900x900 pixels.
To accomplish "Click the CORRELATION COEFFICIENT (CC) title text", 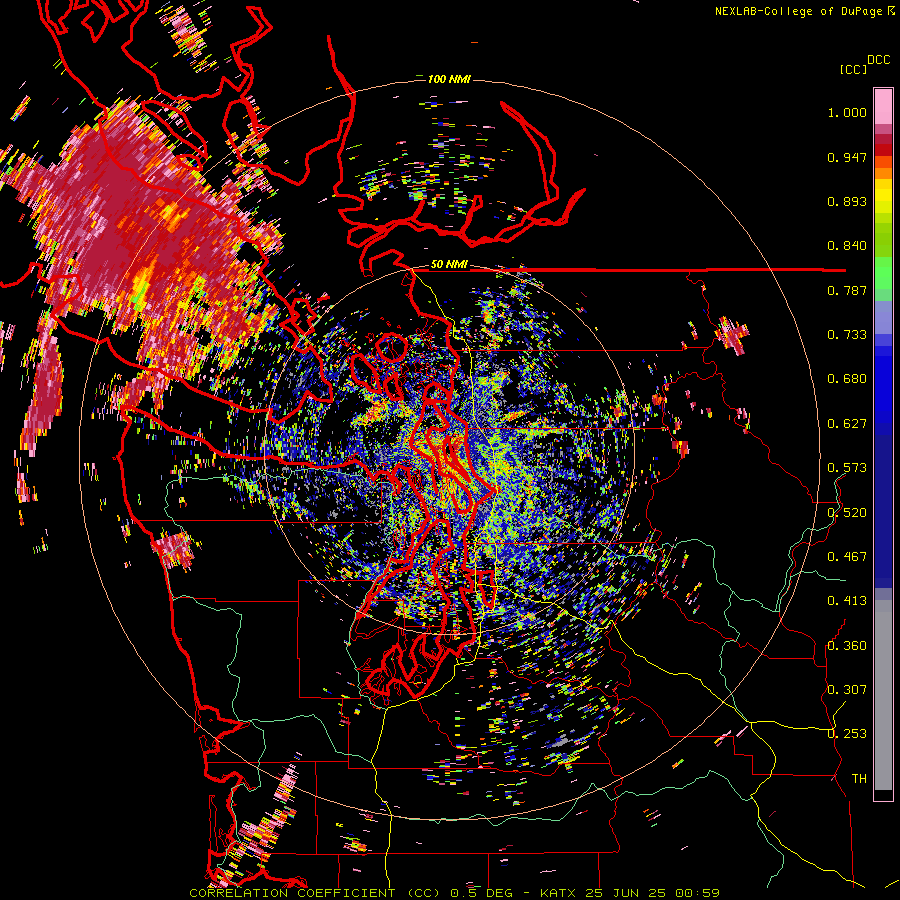I will pyautogui.click(x=315, y=893).
